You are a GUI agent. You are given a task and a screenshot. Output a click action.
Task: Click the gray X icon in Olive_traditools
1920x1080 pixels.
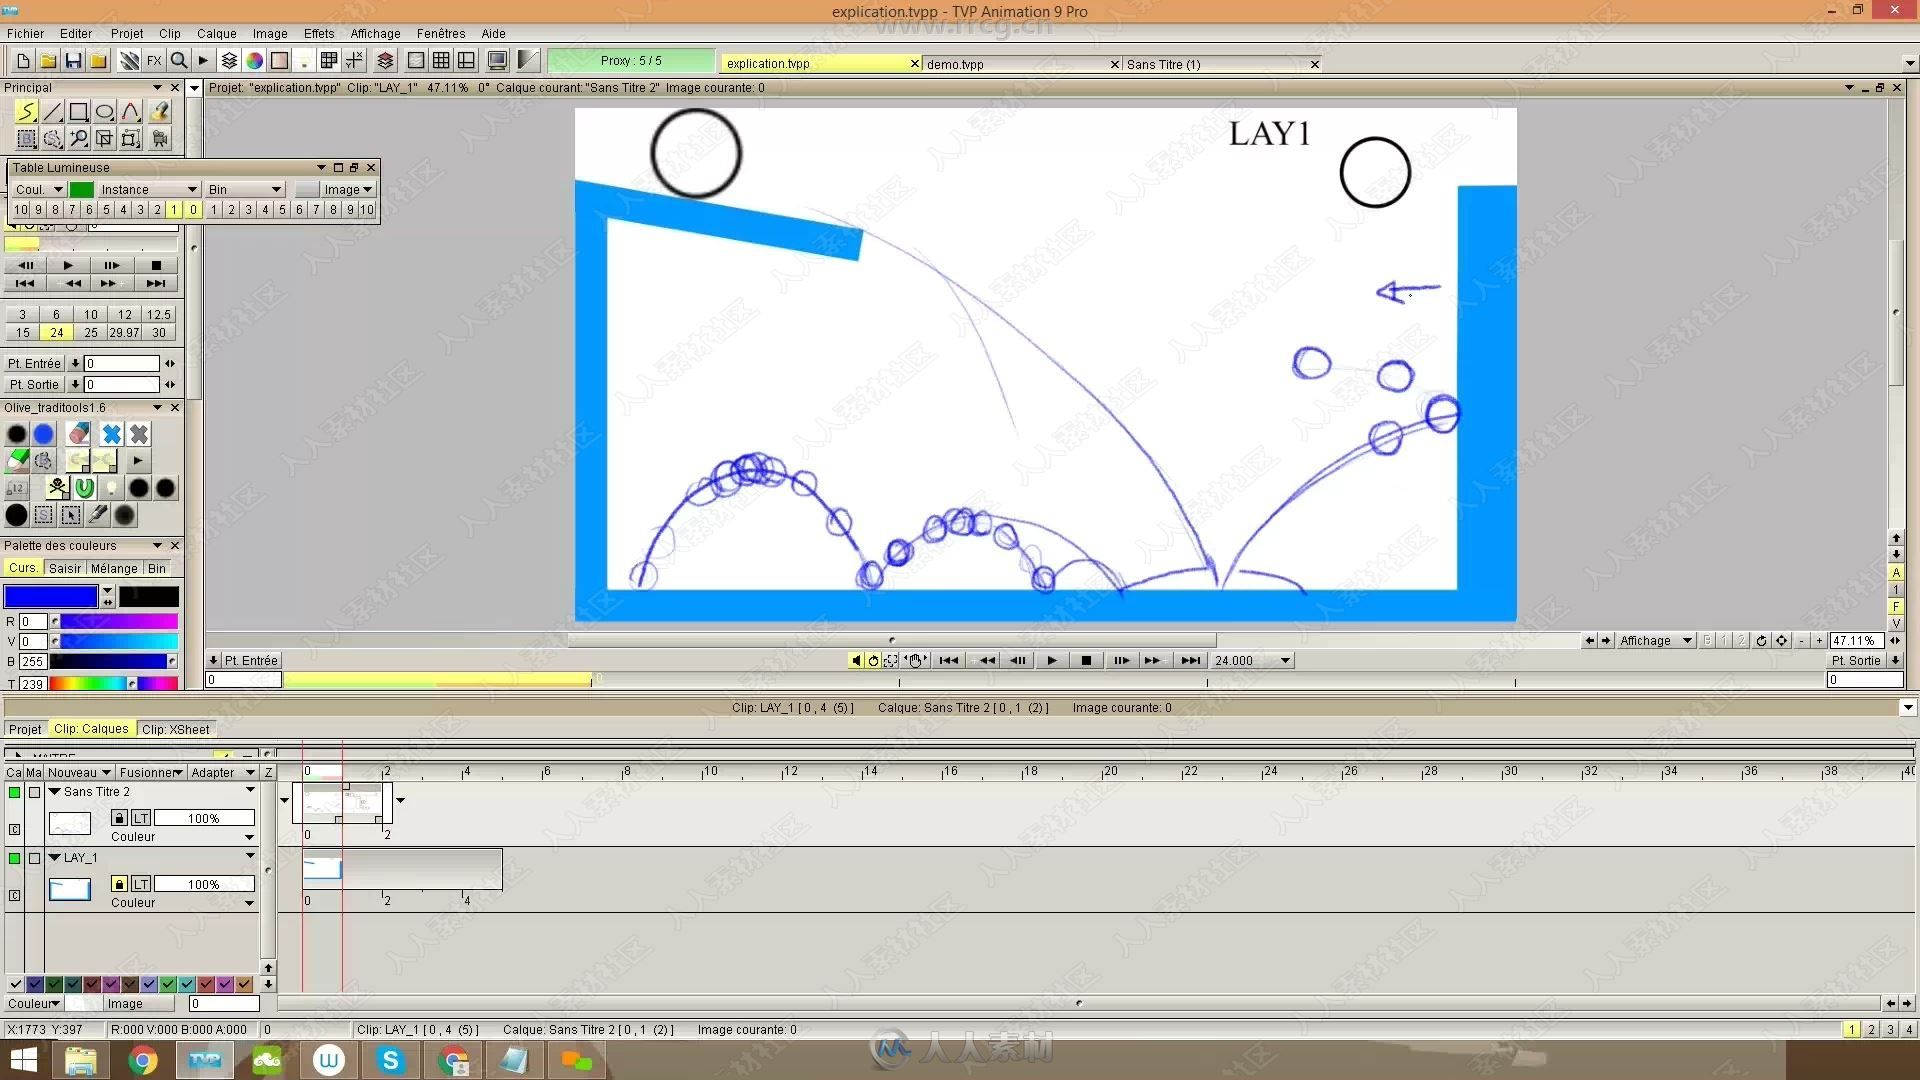pyautogui.click(x=139, y=434)
